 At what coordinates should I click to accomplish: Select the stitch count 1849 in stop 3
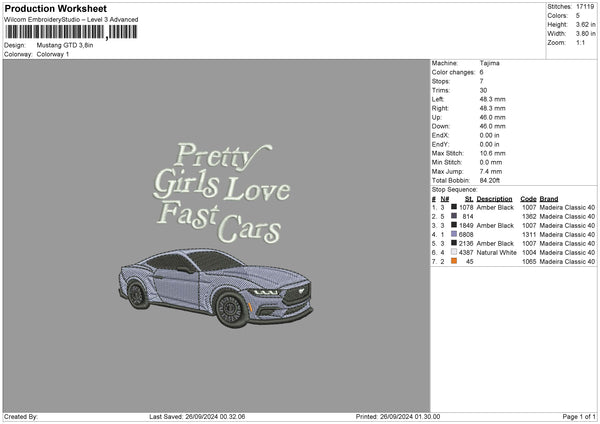(x=466, y=225)
